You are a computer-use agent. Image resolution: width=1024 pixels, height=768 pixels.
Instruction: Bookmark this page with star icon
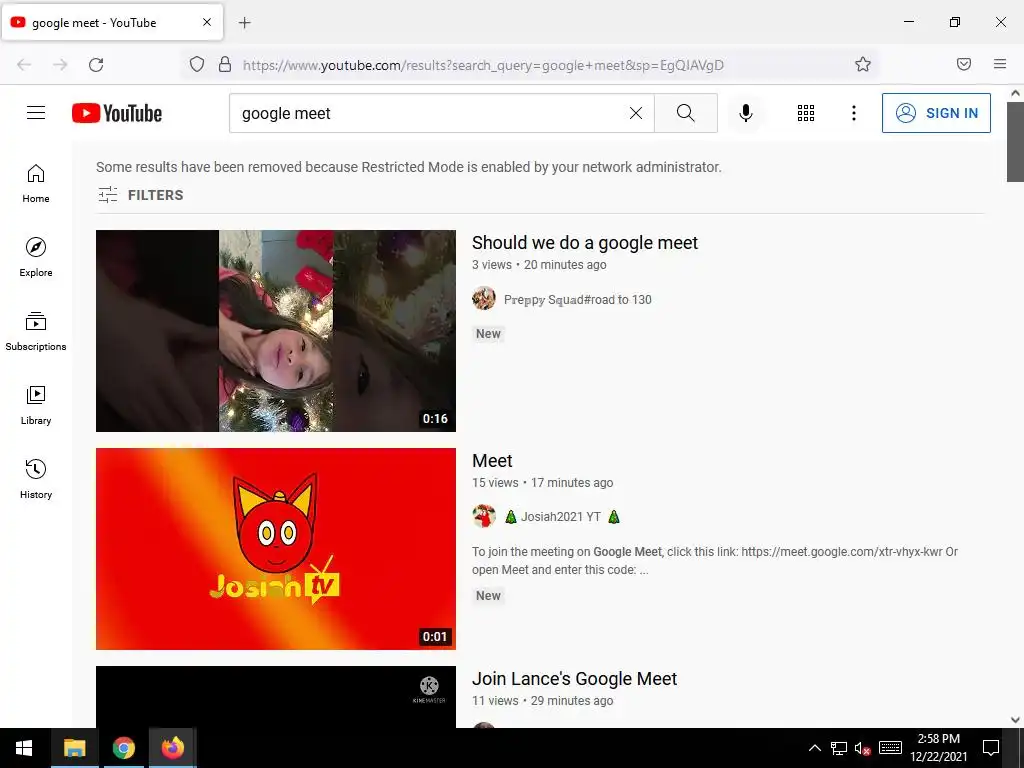click(863, 64)
